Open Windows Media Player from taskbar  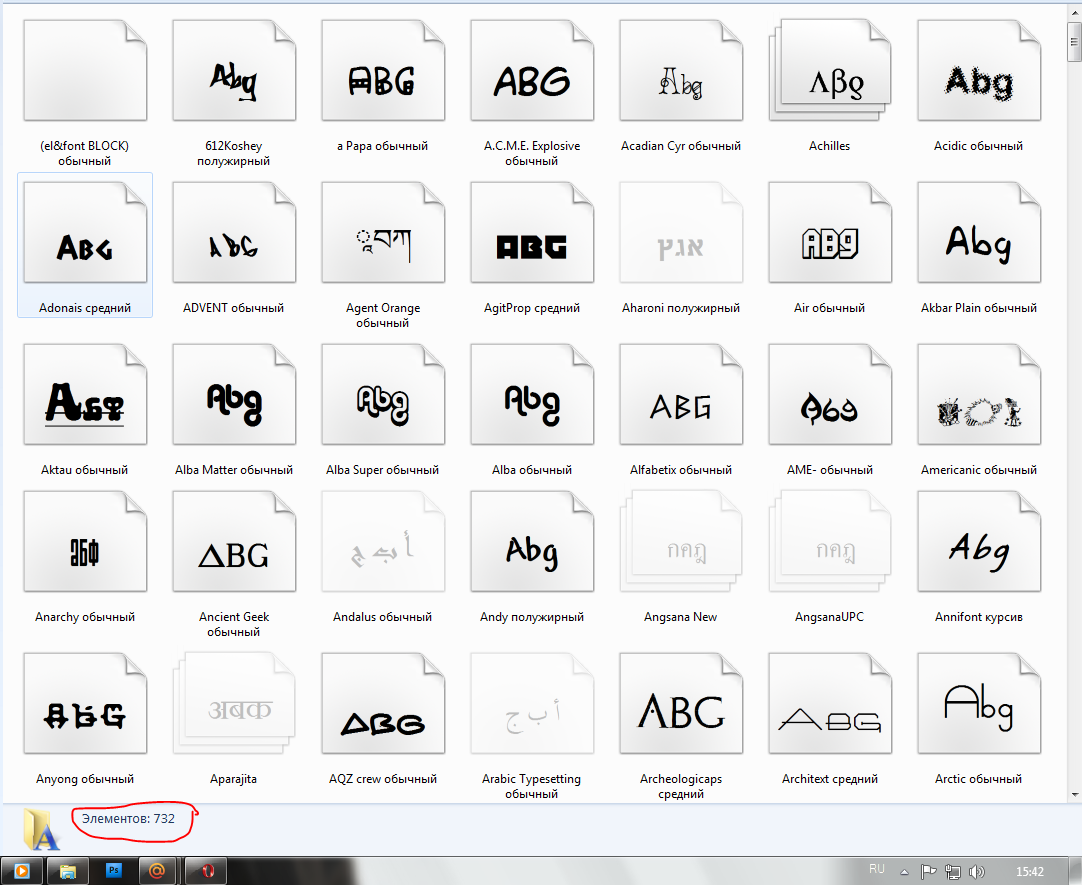click(21, 871)
